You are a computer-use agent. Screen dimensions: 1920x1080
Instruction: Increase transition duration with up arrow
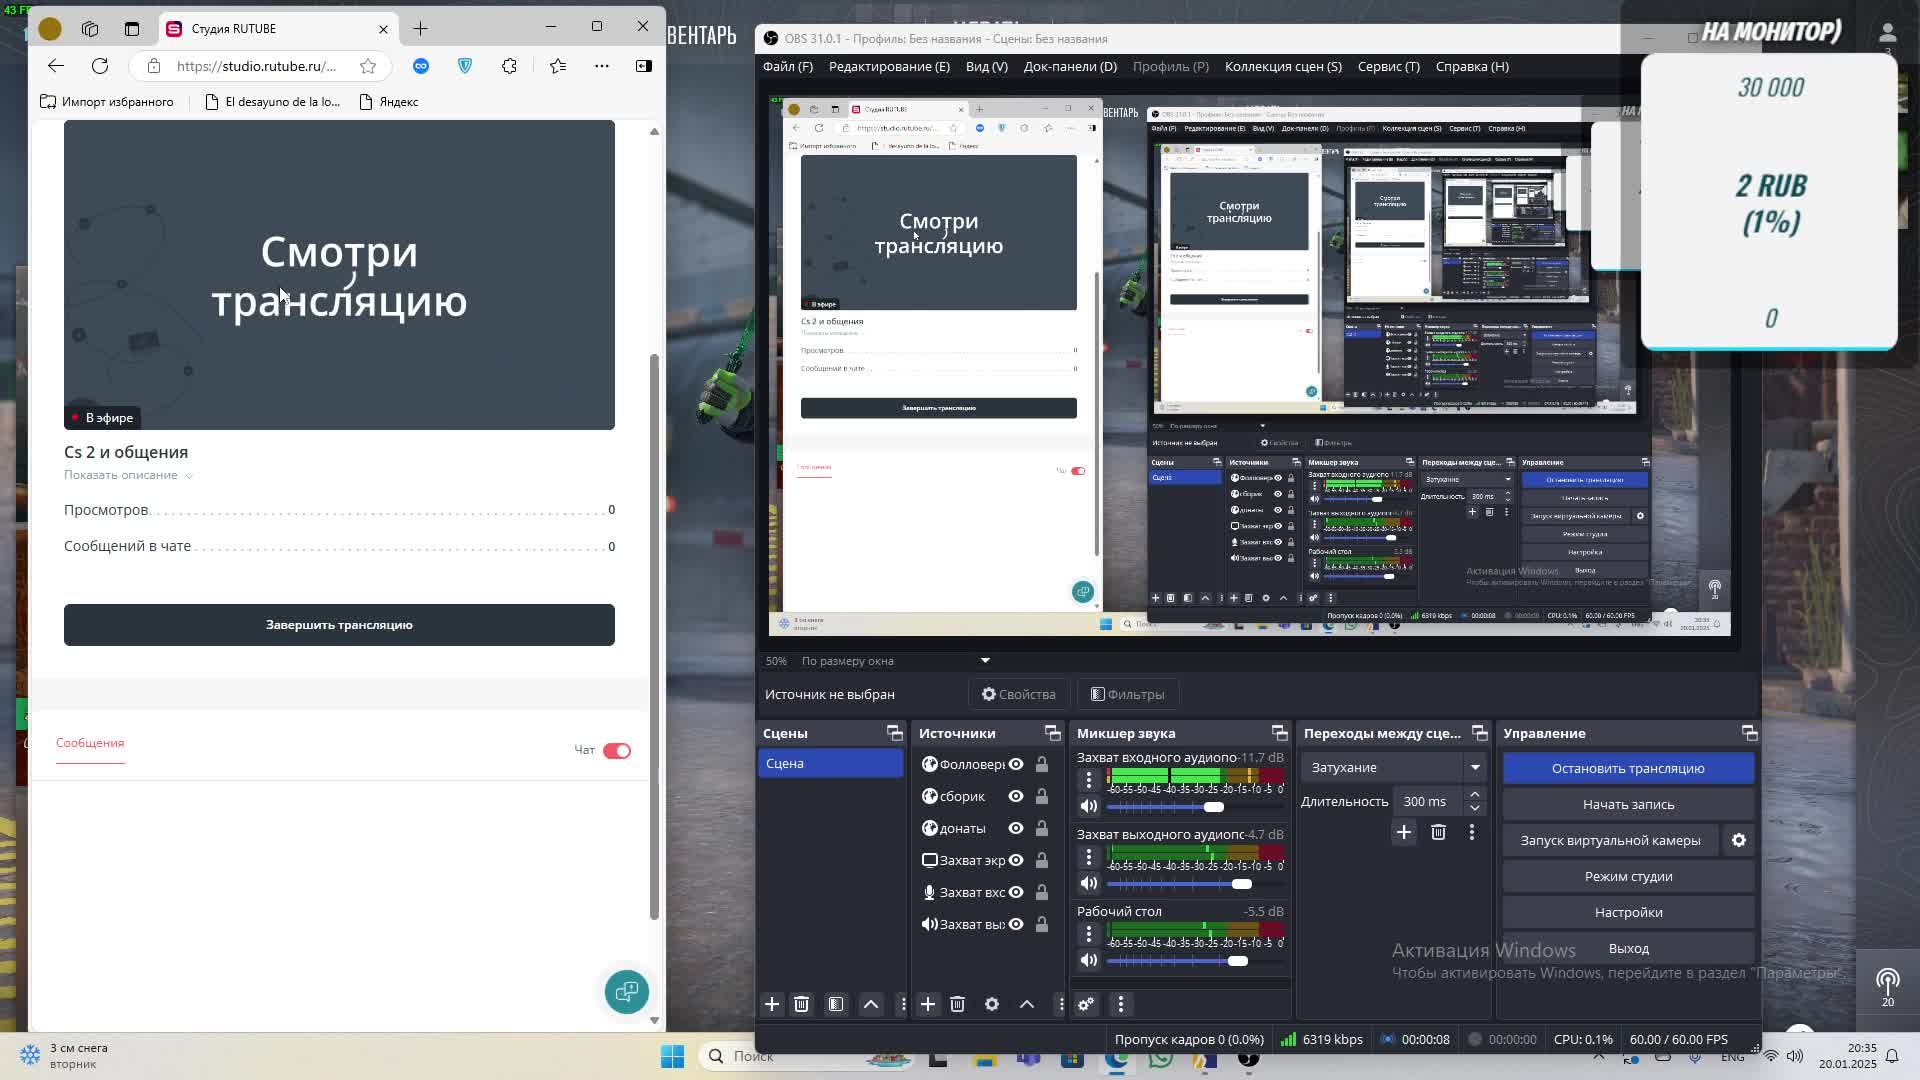1475,795
